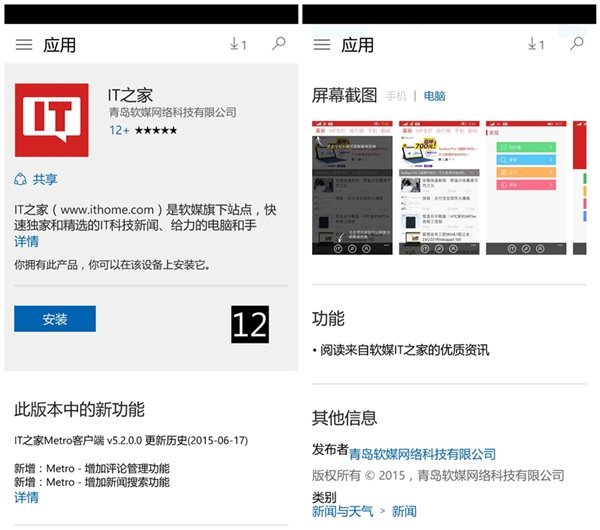Image resolution: width=600 pixels, height=530 pixels.
Task: Open 新闻与天气 category link
Action: [x=342, y=512]
